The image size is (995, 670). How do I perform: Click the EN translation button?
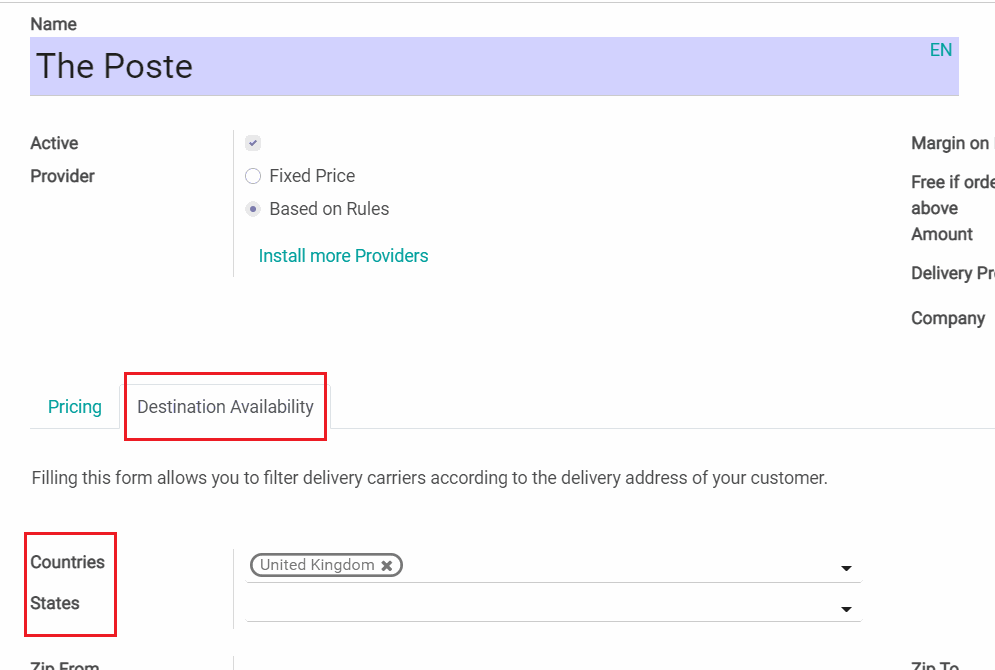[940, 50]
